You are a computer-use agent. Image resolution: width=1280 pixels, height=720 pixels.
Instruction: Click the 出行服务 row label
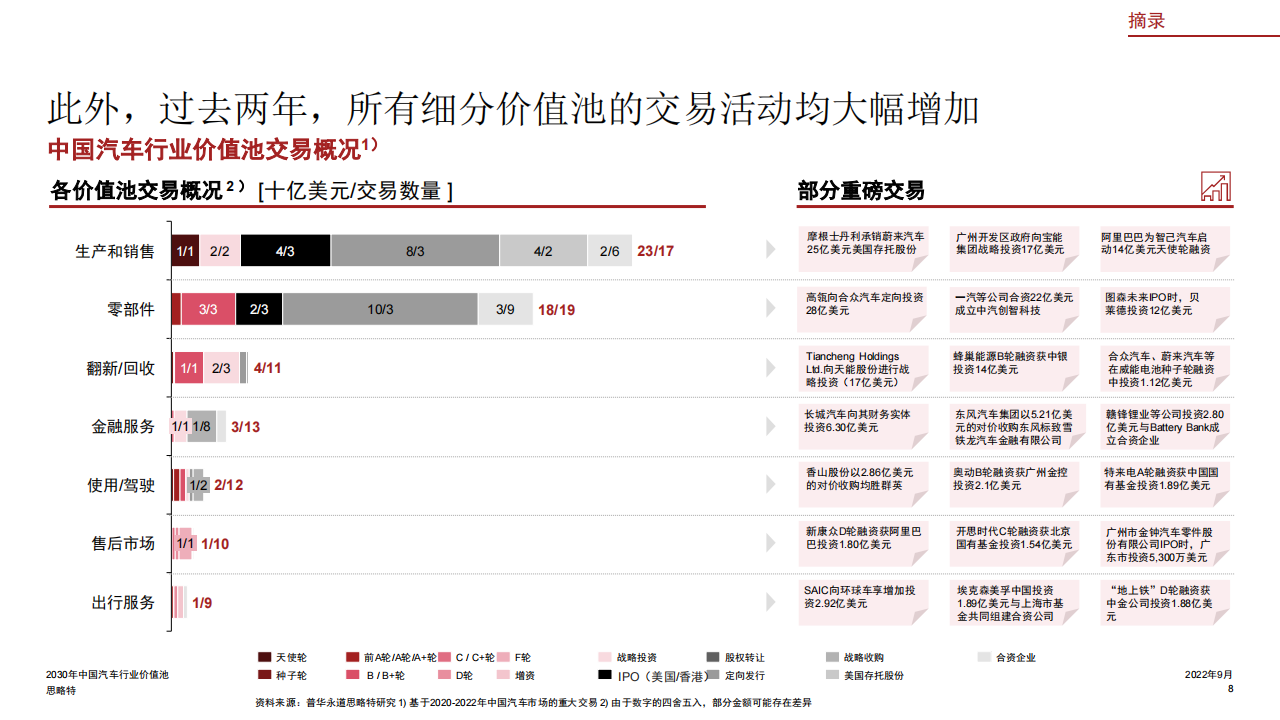[x=124, y=603]
